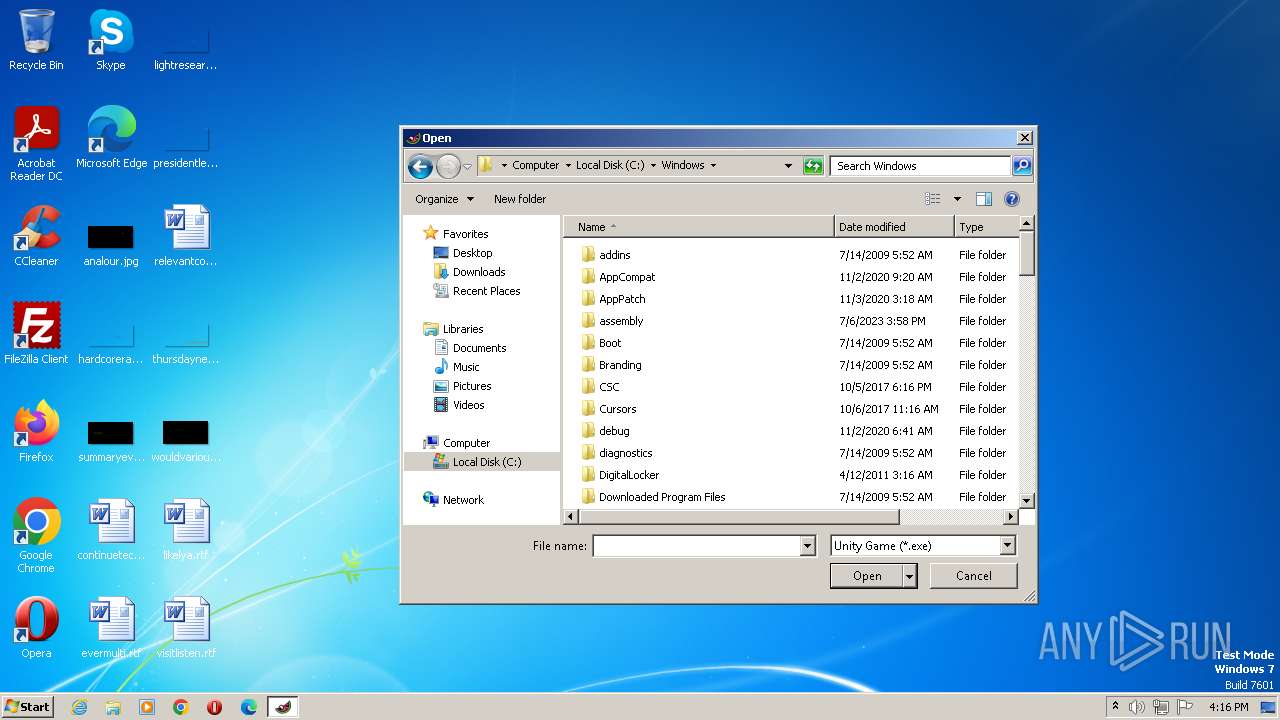The height and width of the screenshot is (720, 1280).
Task: Open the Organize dropdown menu
Action: click(x=444, y=199)
